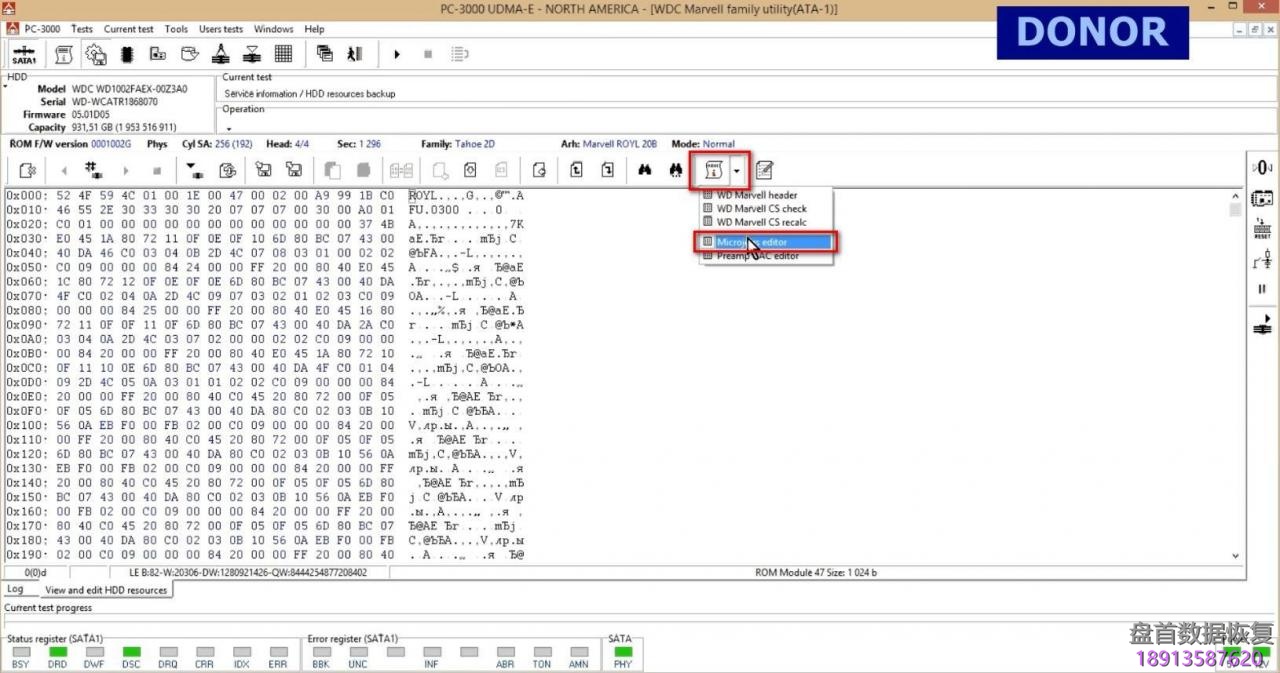Switch to the Log tab
Image resolution: width=1280 pixels, height=673 pixels.
(x=15, y=589)
